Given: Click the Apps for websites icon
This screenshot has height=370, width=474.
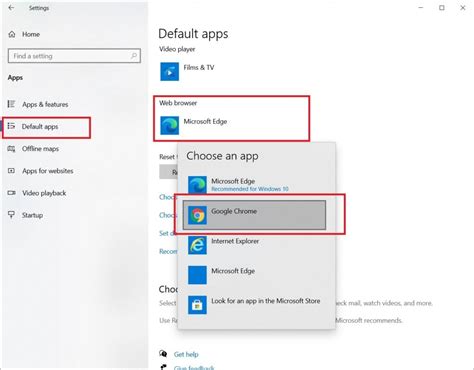Looking at the screenshot, I should click(x=11, y=171).
